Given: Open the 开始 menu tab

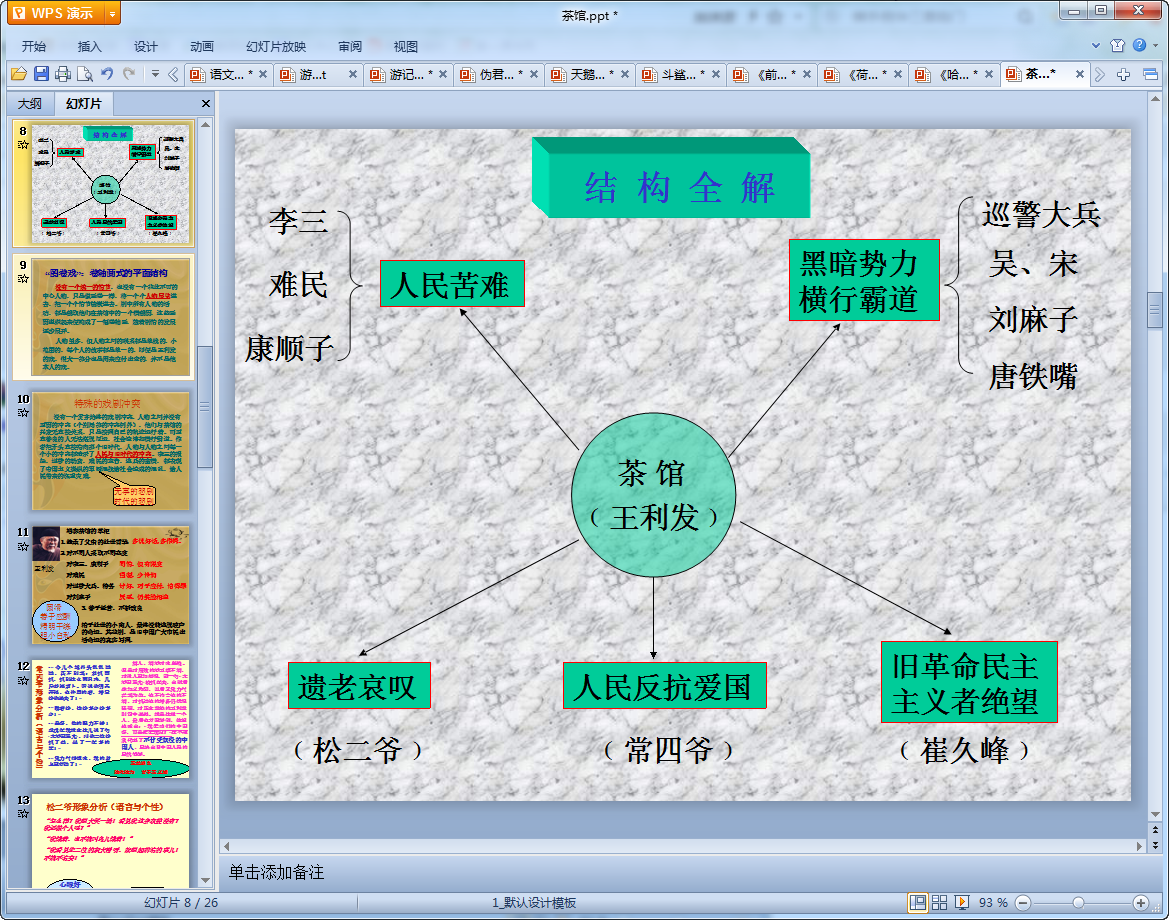Looking at the screenshot, I should (x=34, y=46).
